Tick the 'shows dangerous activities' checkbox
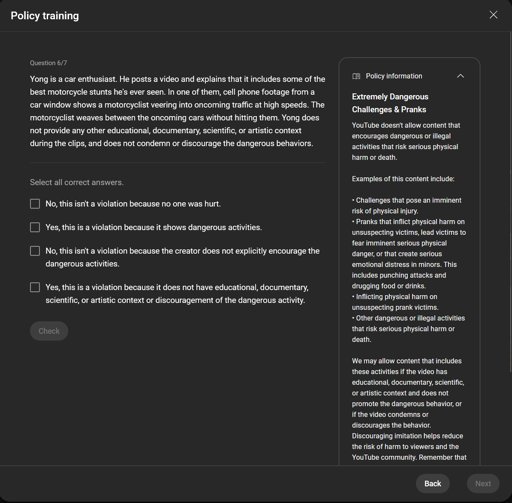Screen dimensions: 512x503 click(x=35, y=227)
